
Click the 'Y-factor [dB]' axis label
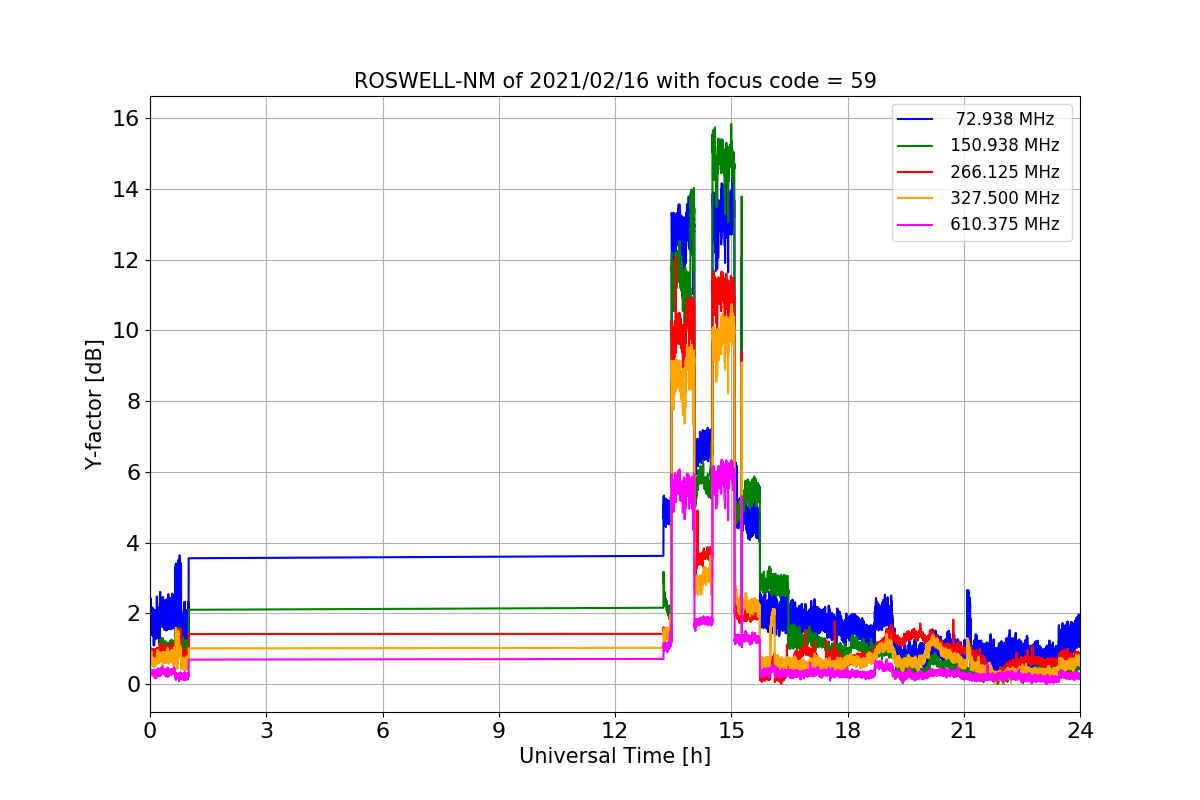pyautogui.click(x=94, y=404)
